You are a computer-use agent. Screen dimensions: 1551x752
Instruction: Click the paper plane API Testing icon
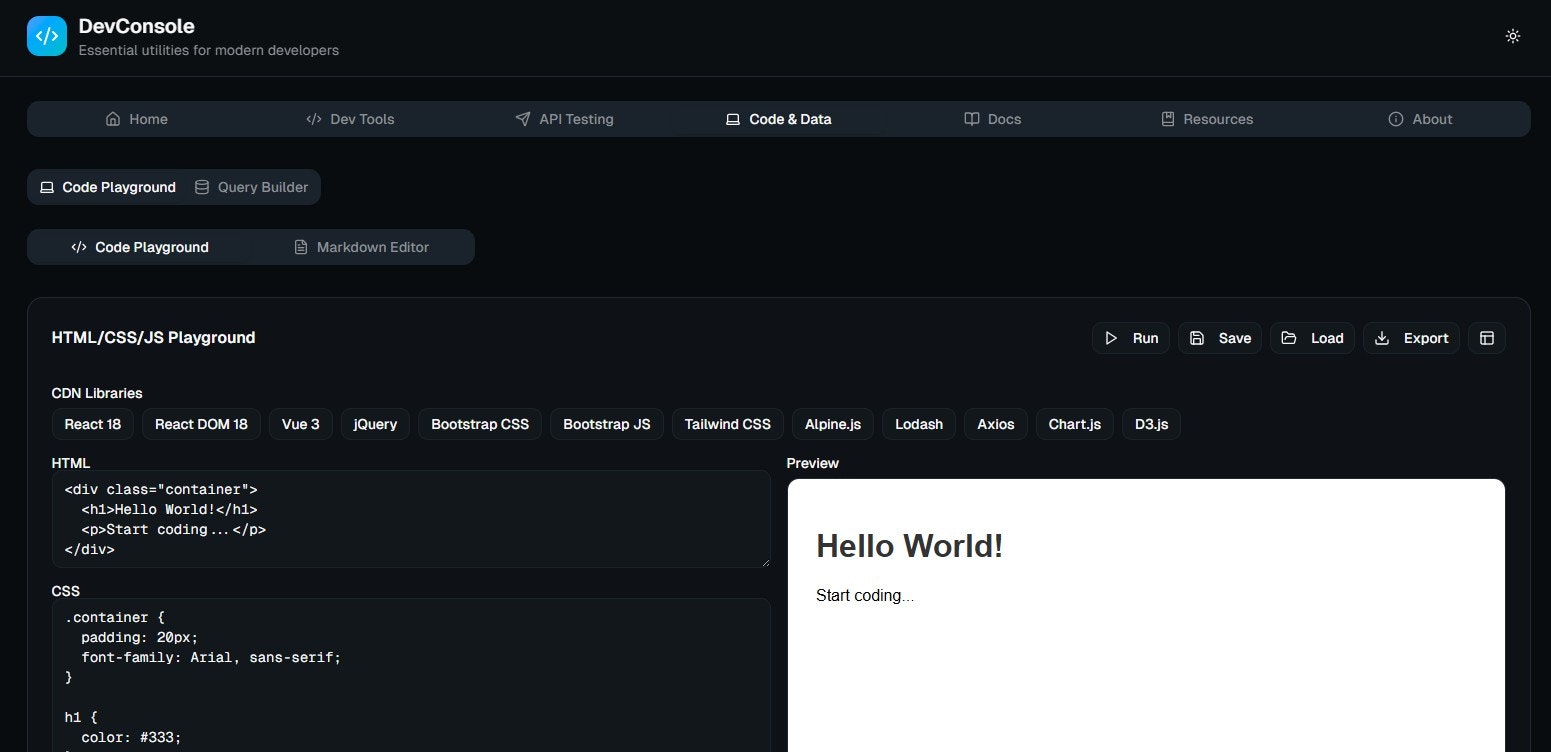[x=523, y=119]
